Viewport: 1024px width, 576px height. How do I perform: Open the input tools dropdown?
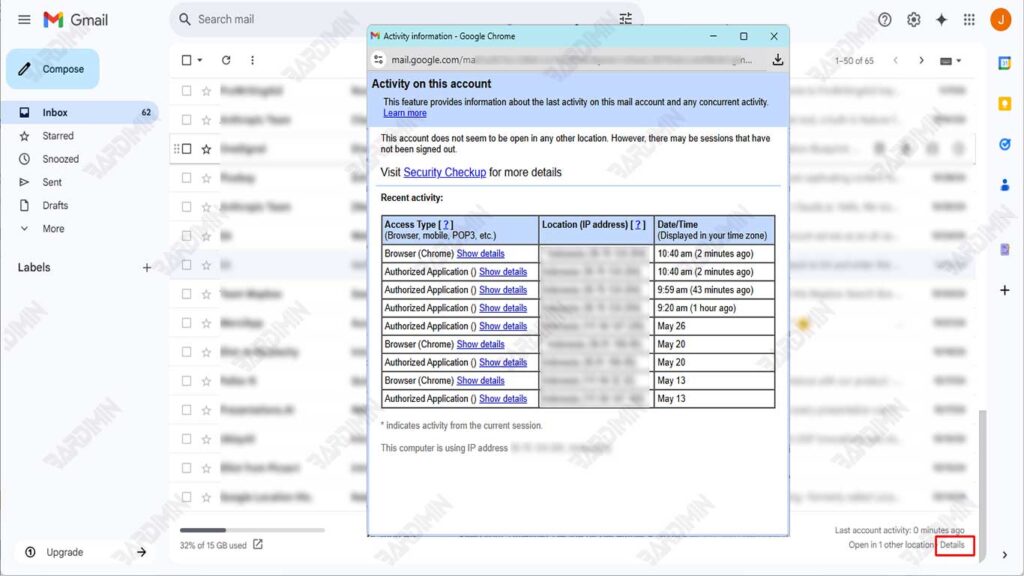pos(950,61)
